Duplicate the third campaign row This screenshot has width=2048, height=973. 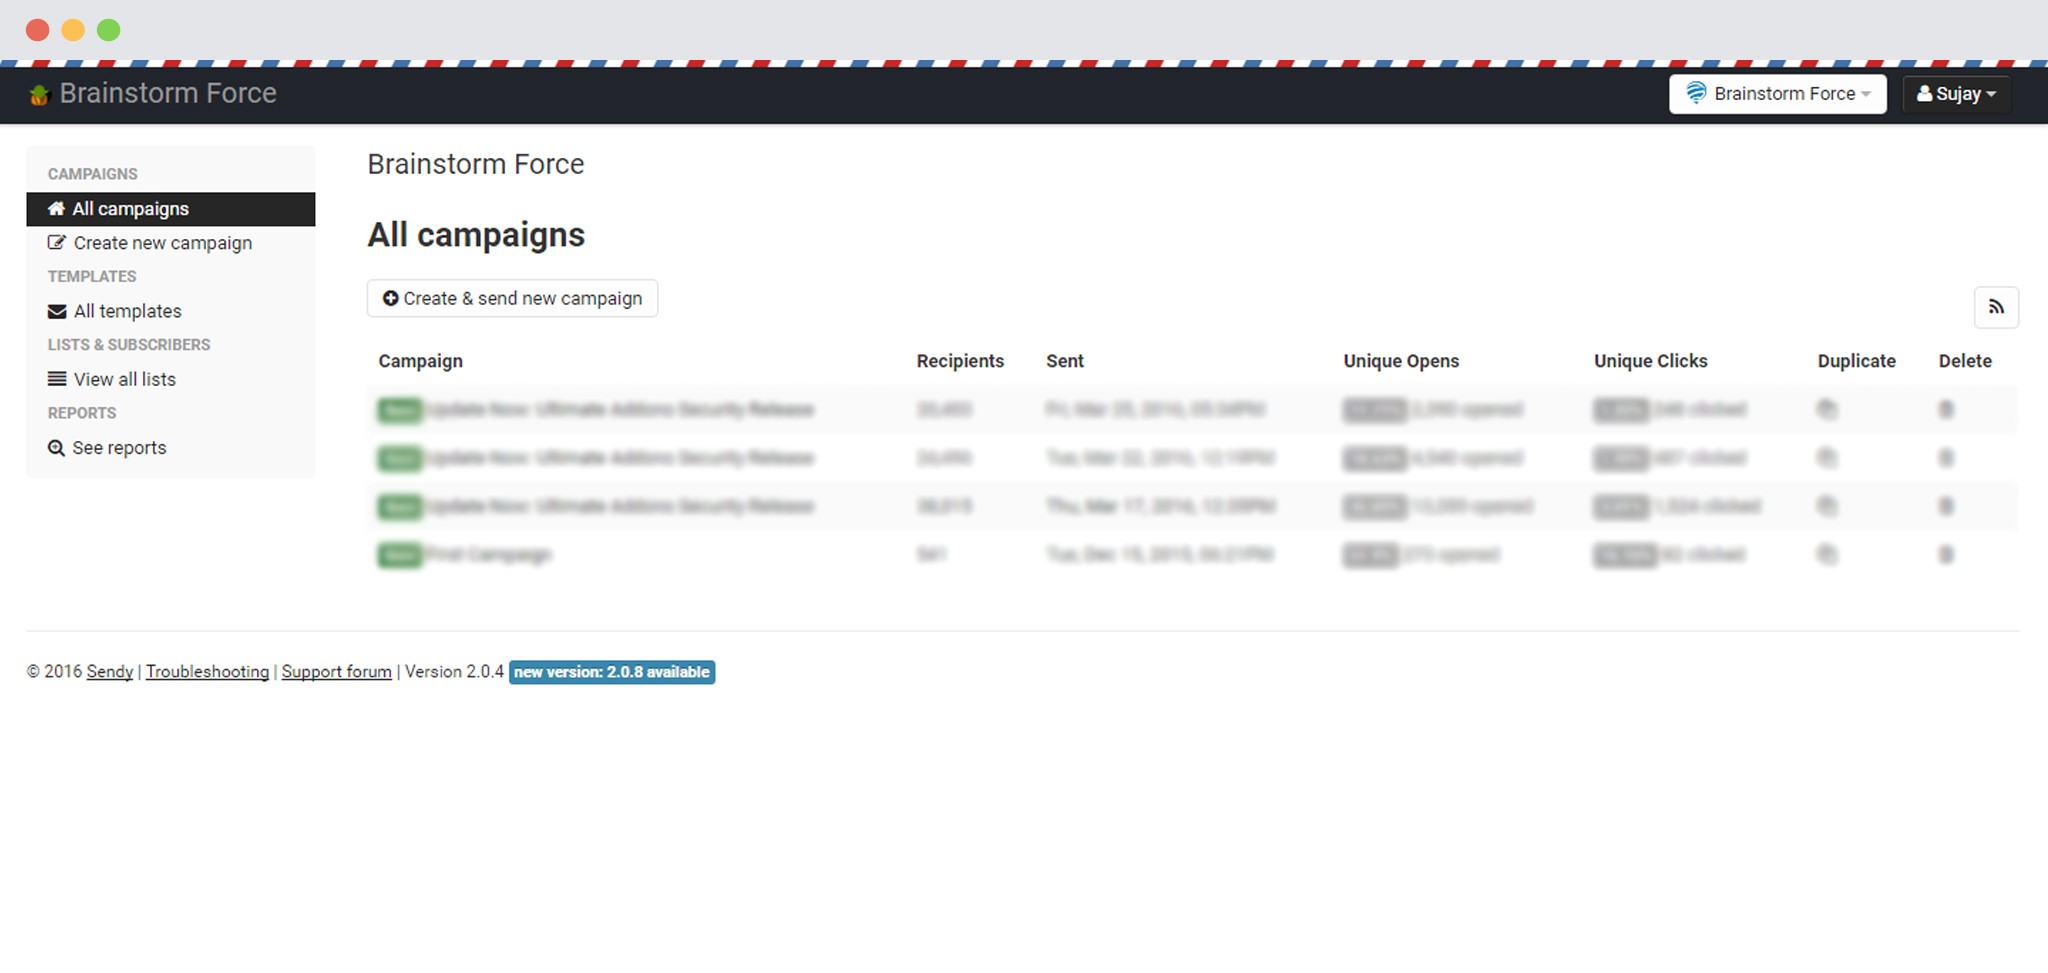(x=1827, y=506)
